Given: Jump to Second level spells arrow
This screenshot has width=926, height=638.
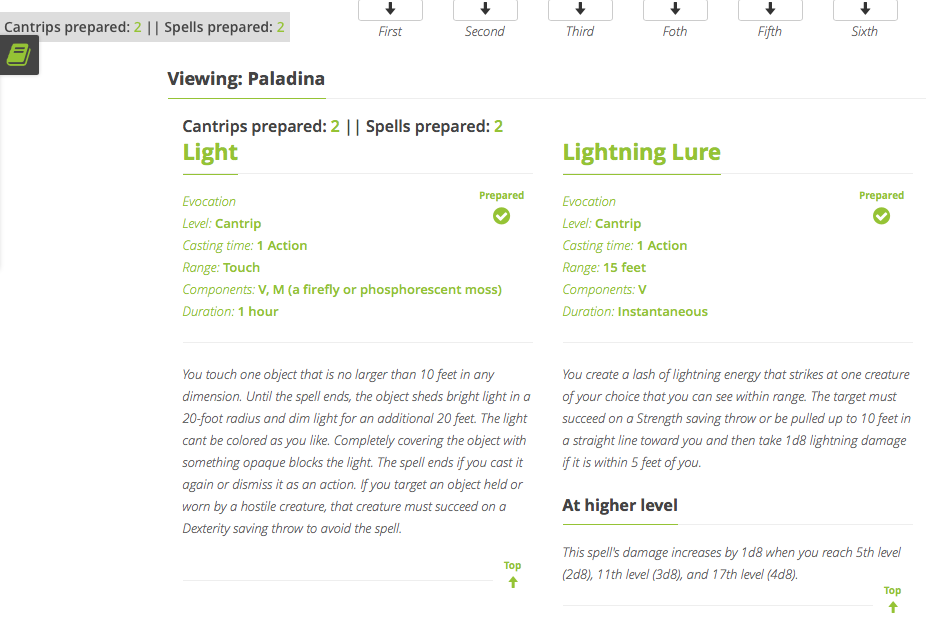Looking at the screenshot, I should (x=485, y=9).
